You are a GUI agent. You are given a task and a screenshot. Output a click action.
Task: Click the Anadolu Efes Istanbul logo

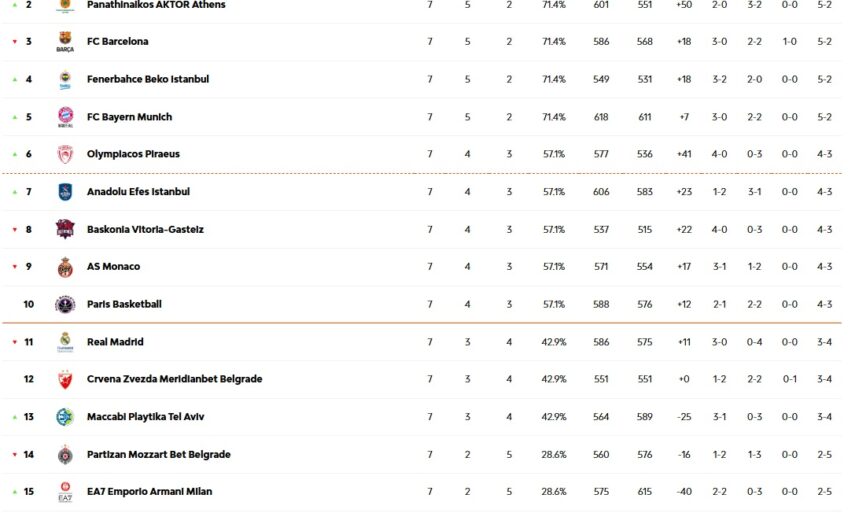(x=65, y=192)
